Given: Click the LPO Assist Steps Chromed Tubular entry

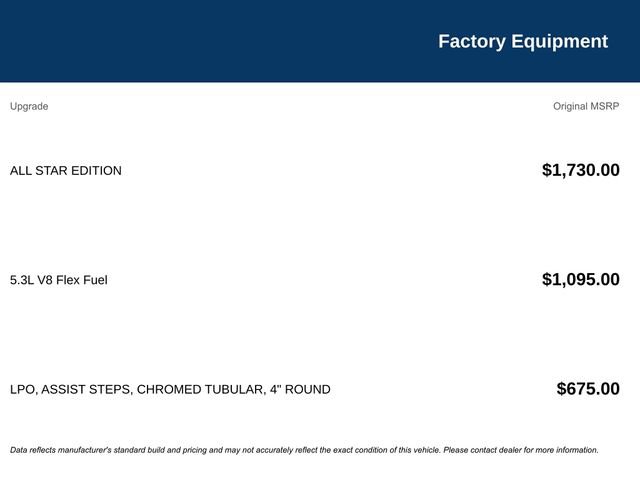Looking at the screenshot, I should tap(170, 389).
